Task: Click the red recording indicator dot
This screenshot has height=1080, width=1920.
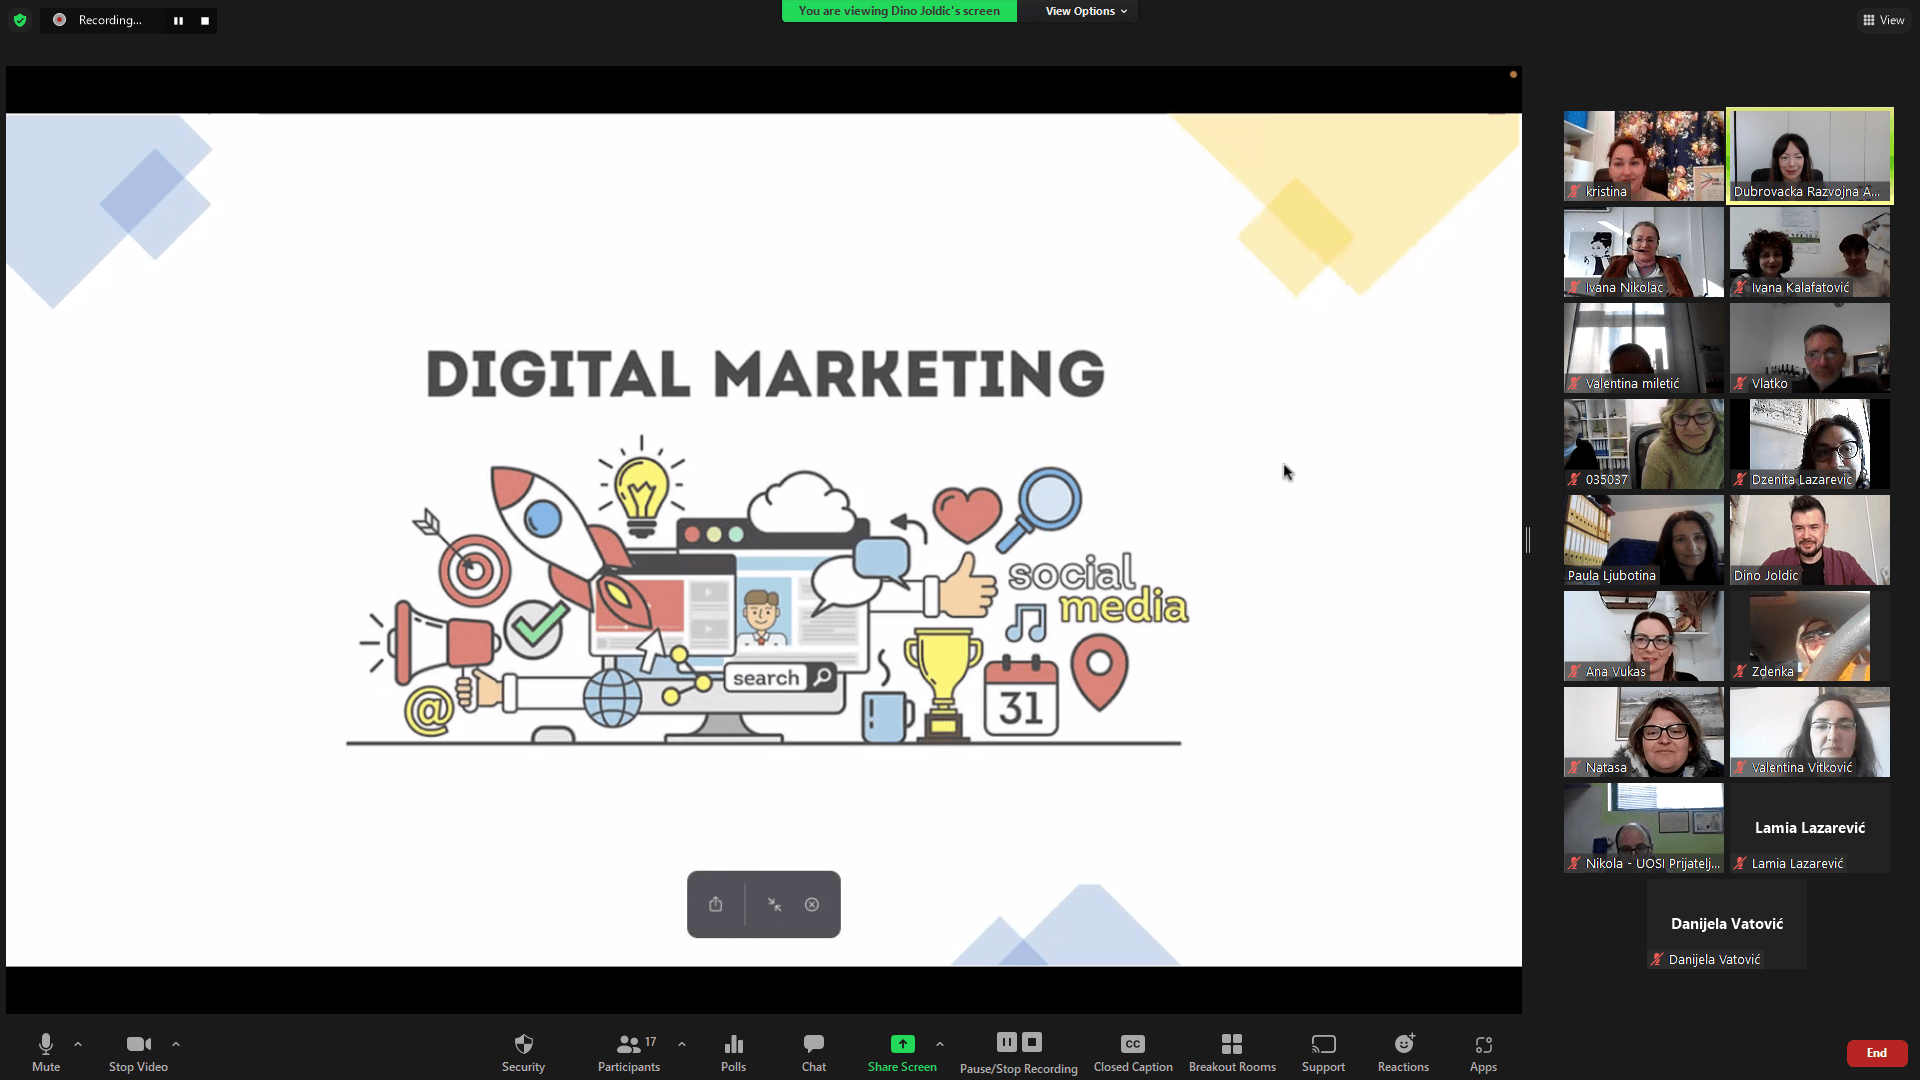Action: point(59,20)
